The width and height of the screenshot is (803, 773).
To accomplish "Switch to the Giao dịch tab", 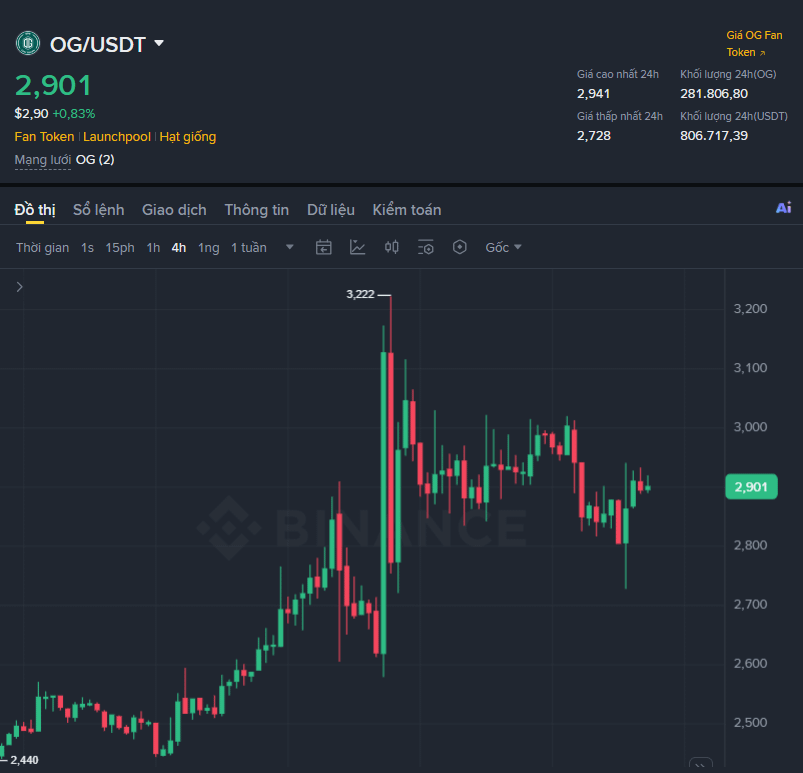I will point(174,210).
